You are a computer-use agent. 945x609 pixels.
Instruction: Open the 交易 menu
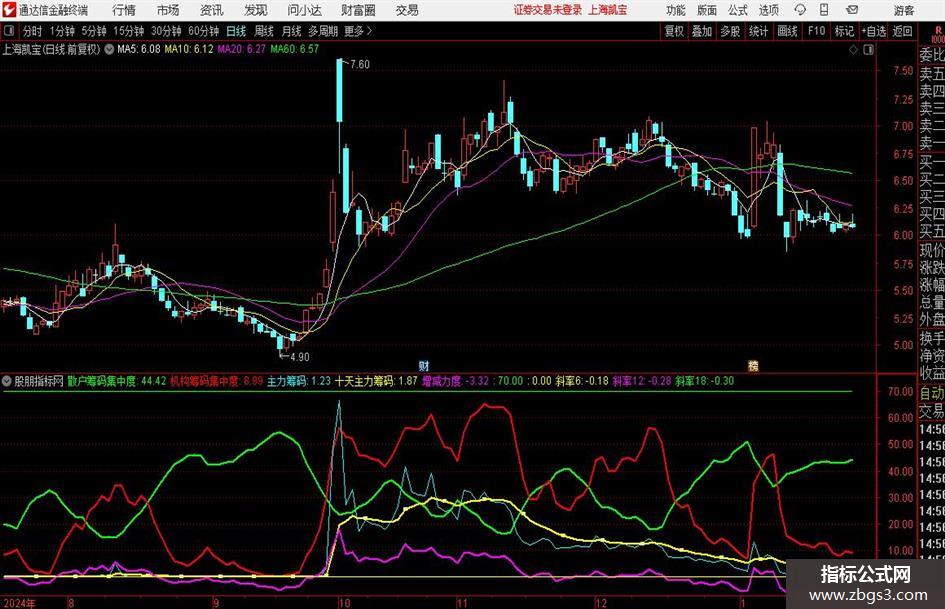click(x=407, y=10)
